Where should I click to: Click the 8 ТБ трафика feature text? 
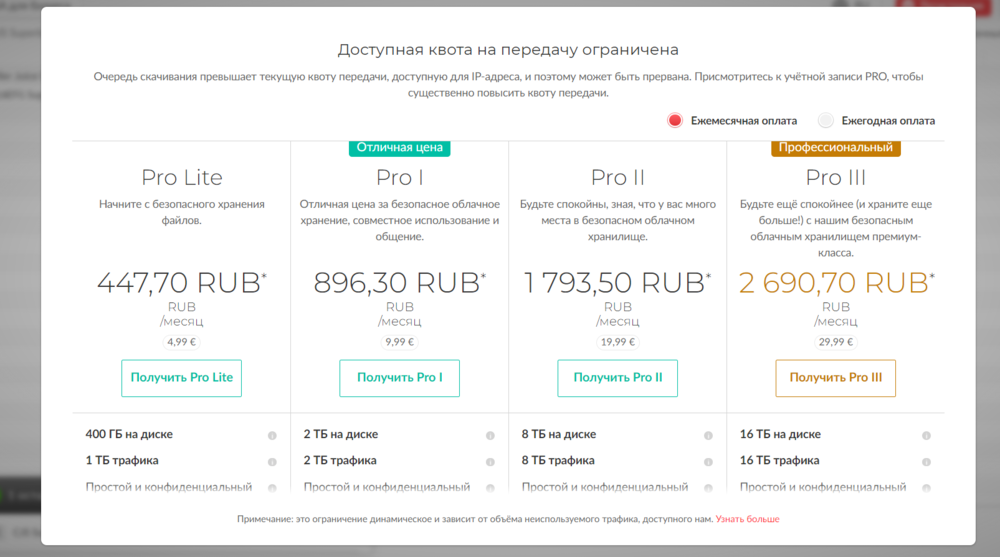[x=558, y=461]
